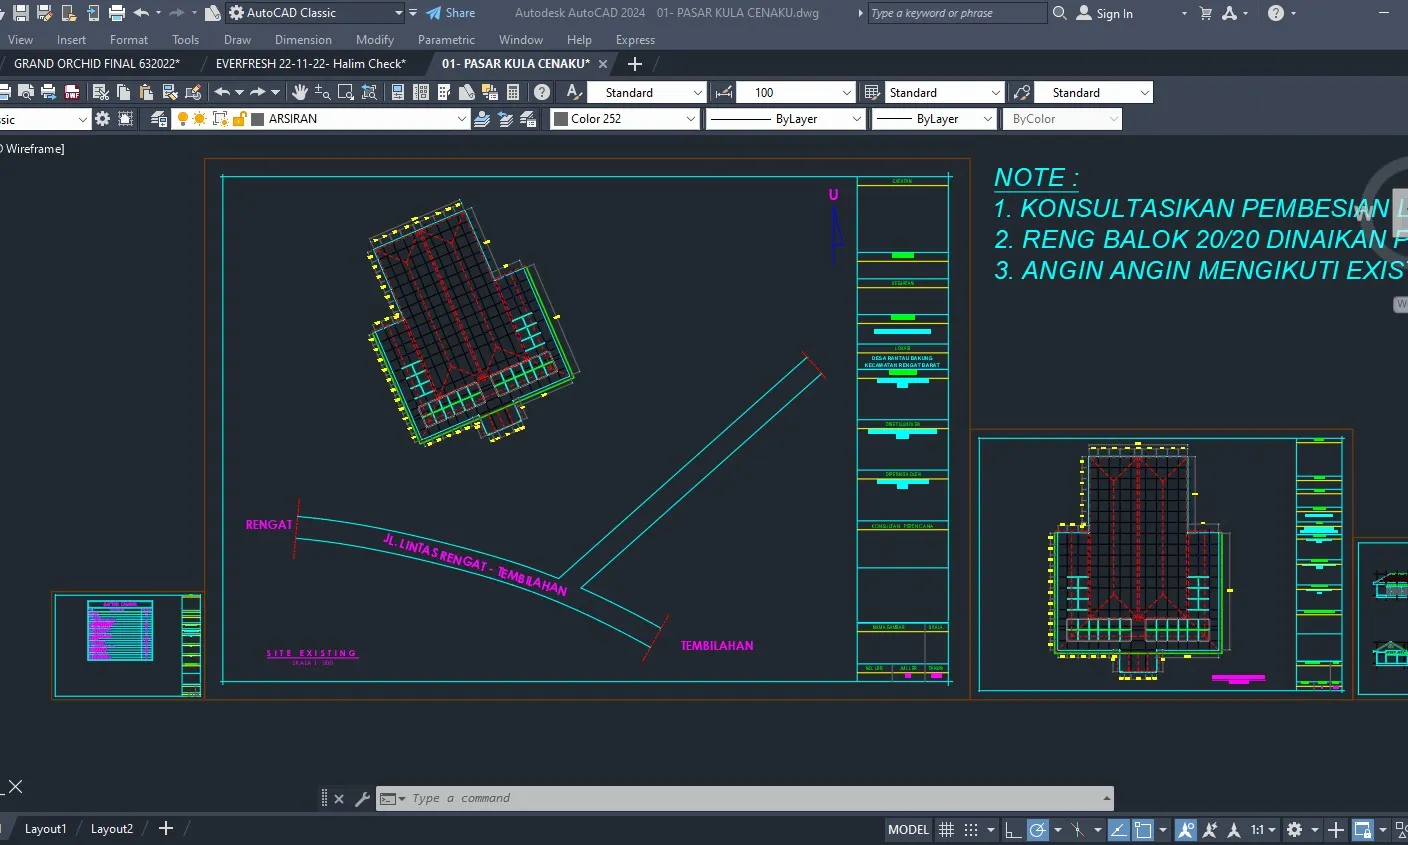The height and width of the screenshot is (845, 1408).
Task: Activate the Plot icon
Action: [x=49, y=92]
